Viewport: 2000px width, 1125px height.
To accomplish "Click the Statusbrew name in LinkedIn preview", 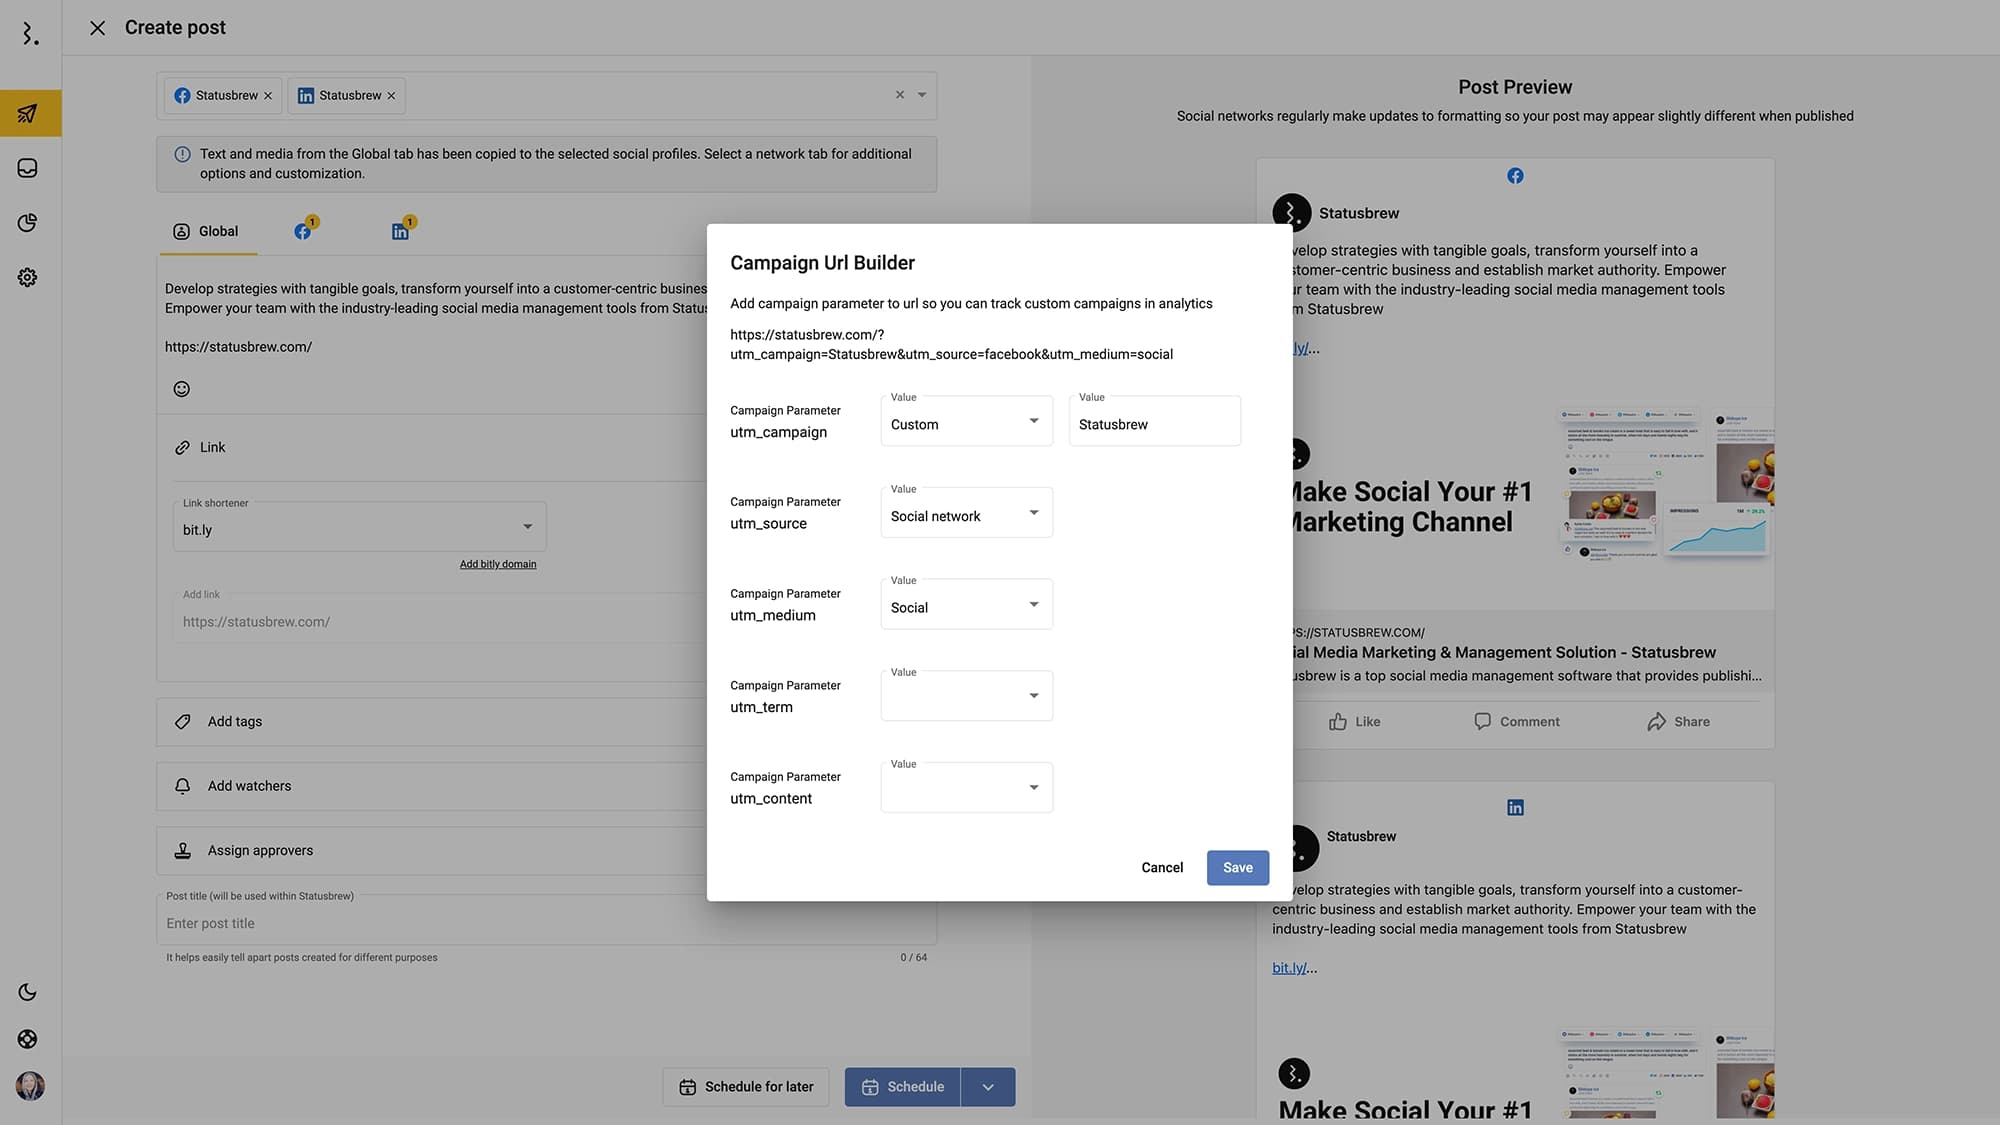I will click(1361, 836).
